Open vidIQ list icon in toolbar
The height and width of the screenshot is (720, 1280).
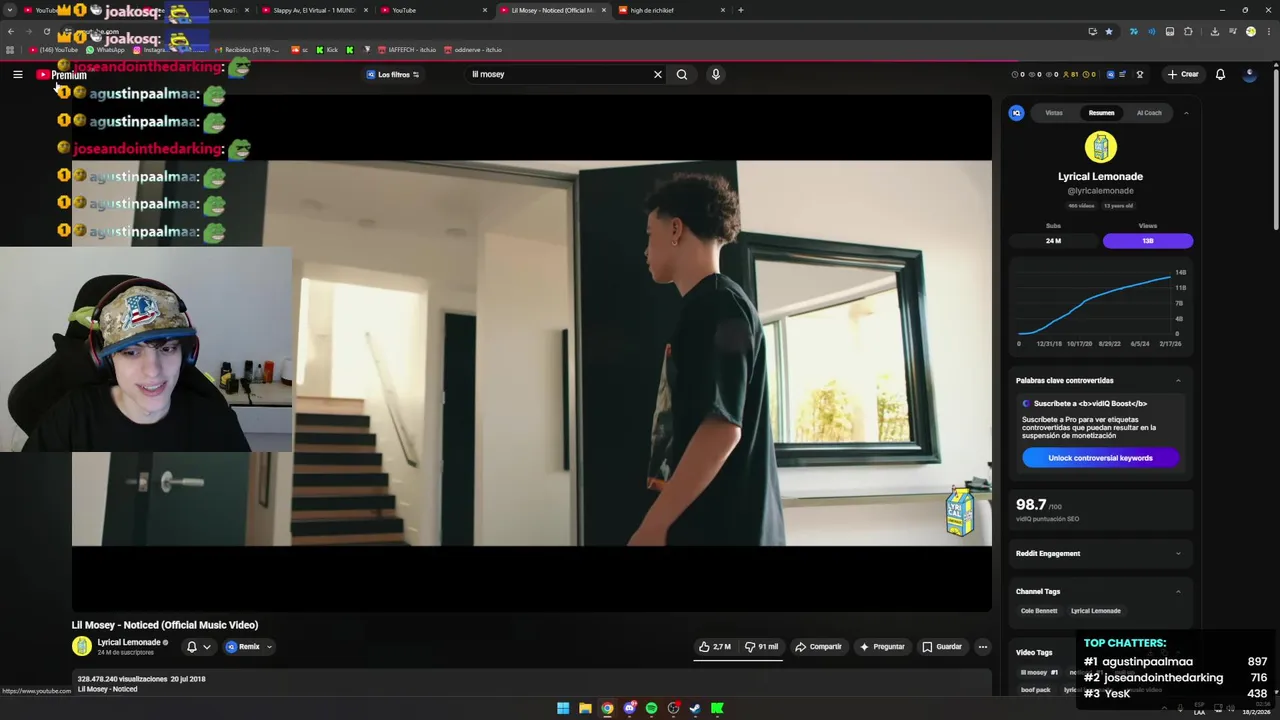(1123, 74)
